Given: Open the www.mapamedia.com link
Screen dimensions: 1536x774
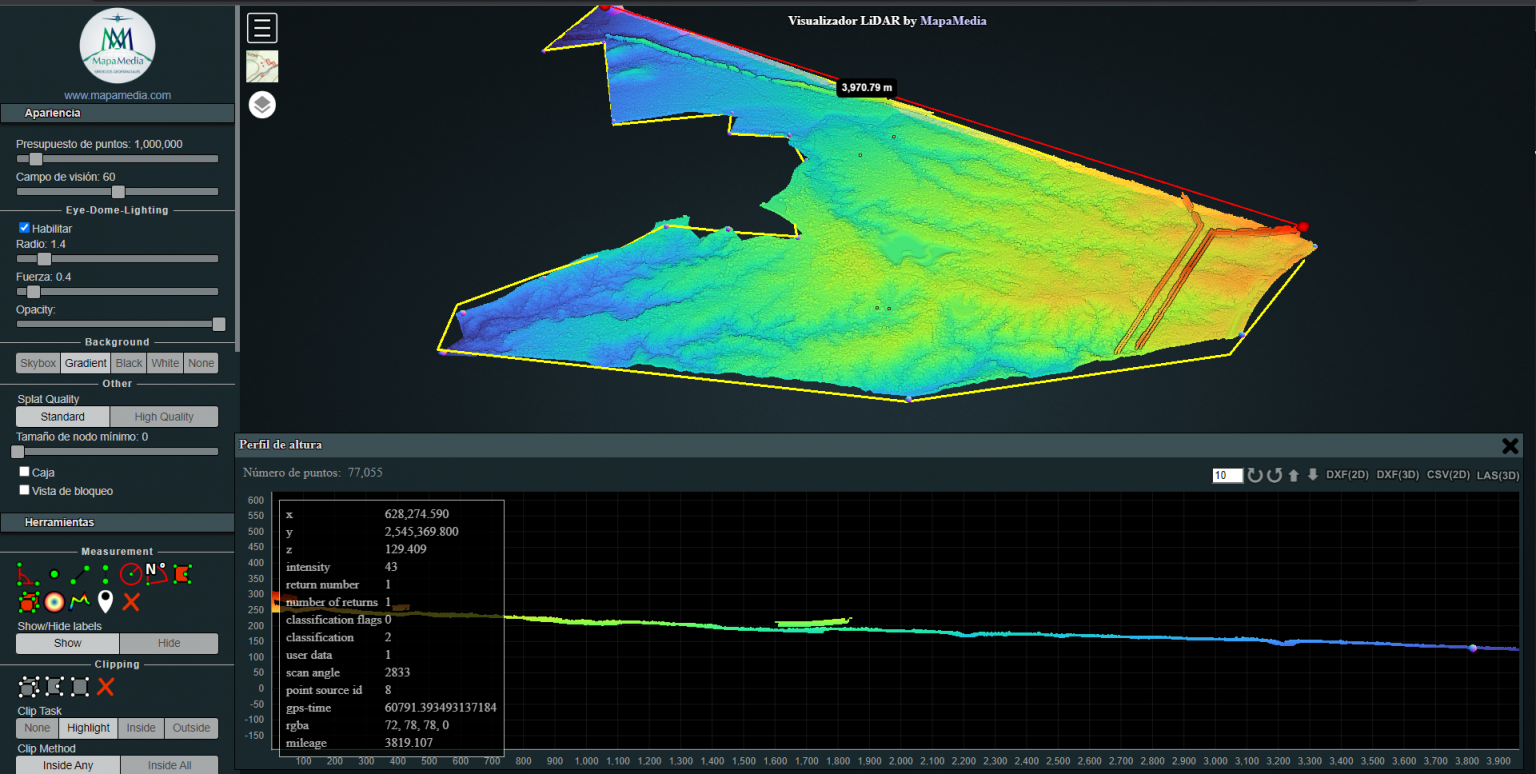Looking at the screenshot, I should point(117,95).
